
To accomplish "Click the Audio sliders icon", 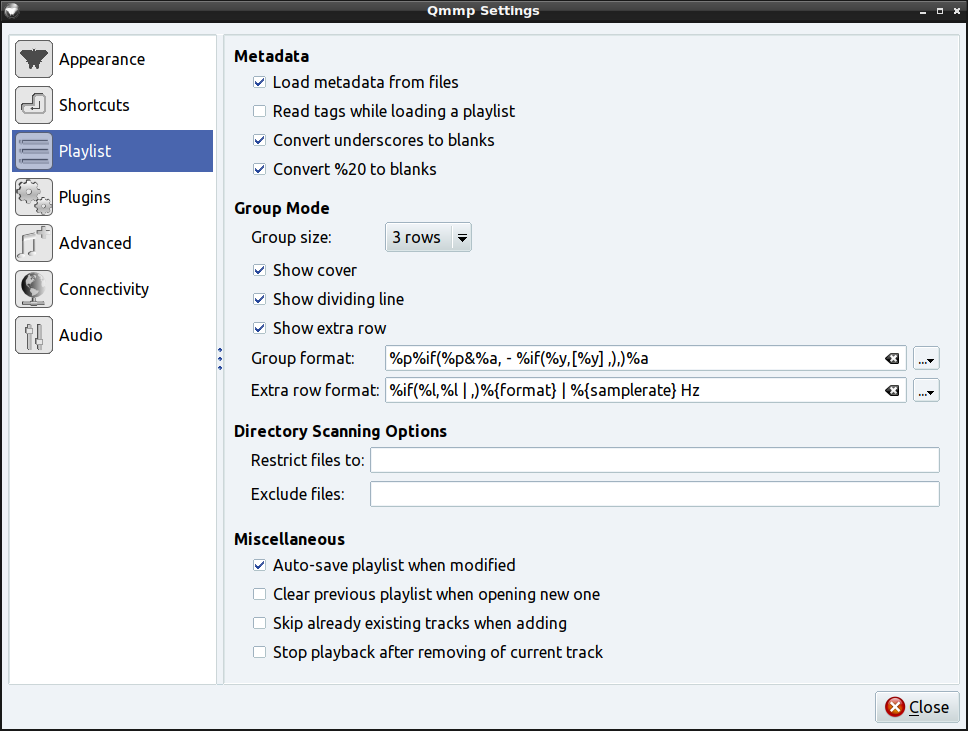I will (x=34, y=336).
